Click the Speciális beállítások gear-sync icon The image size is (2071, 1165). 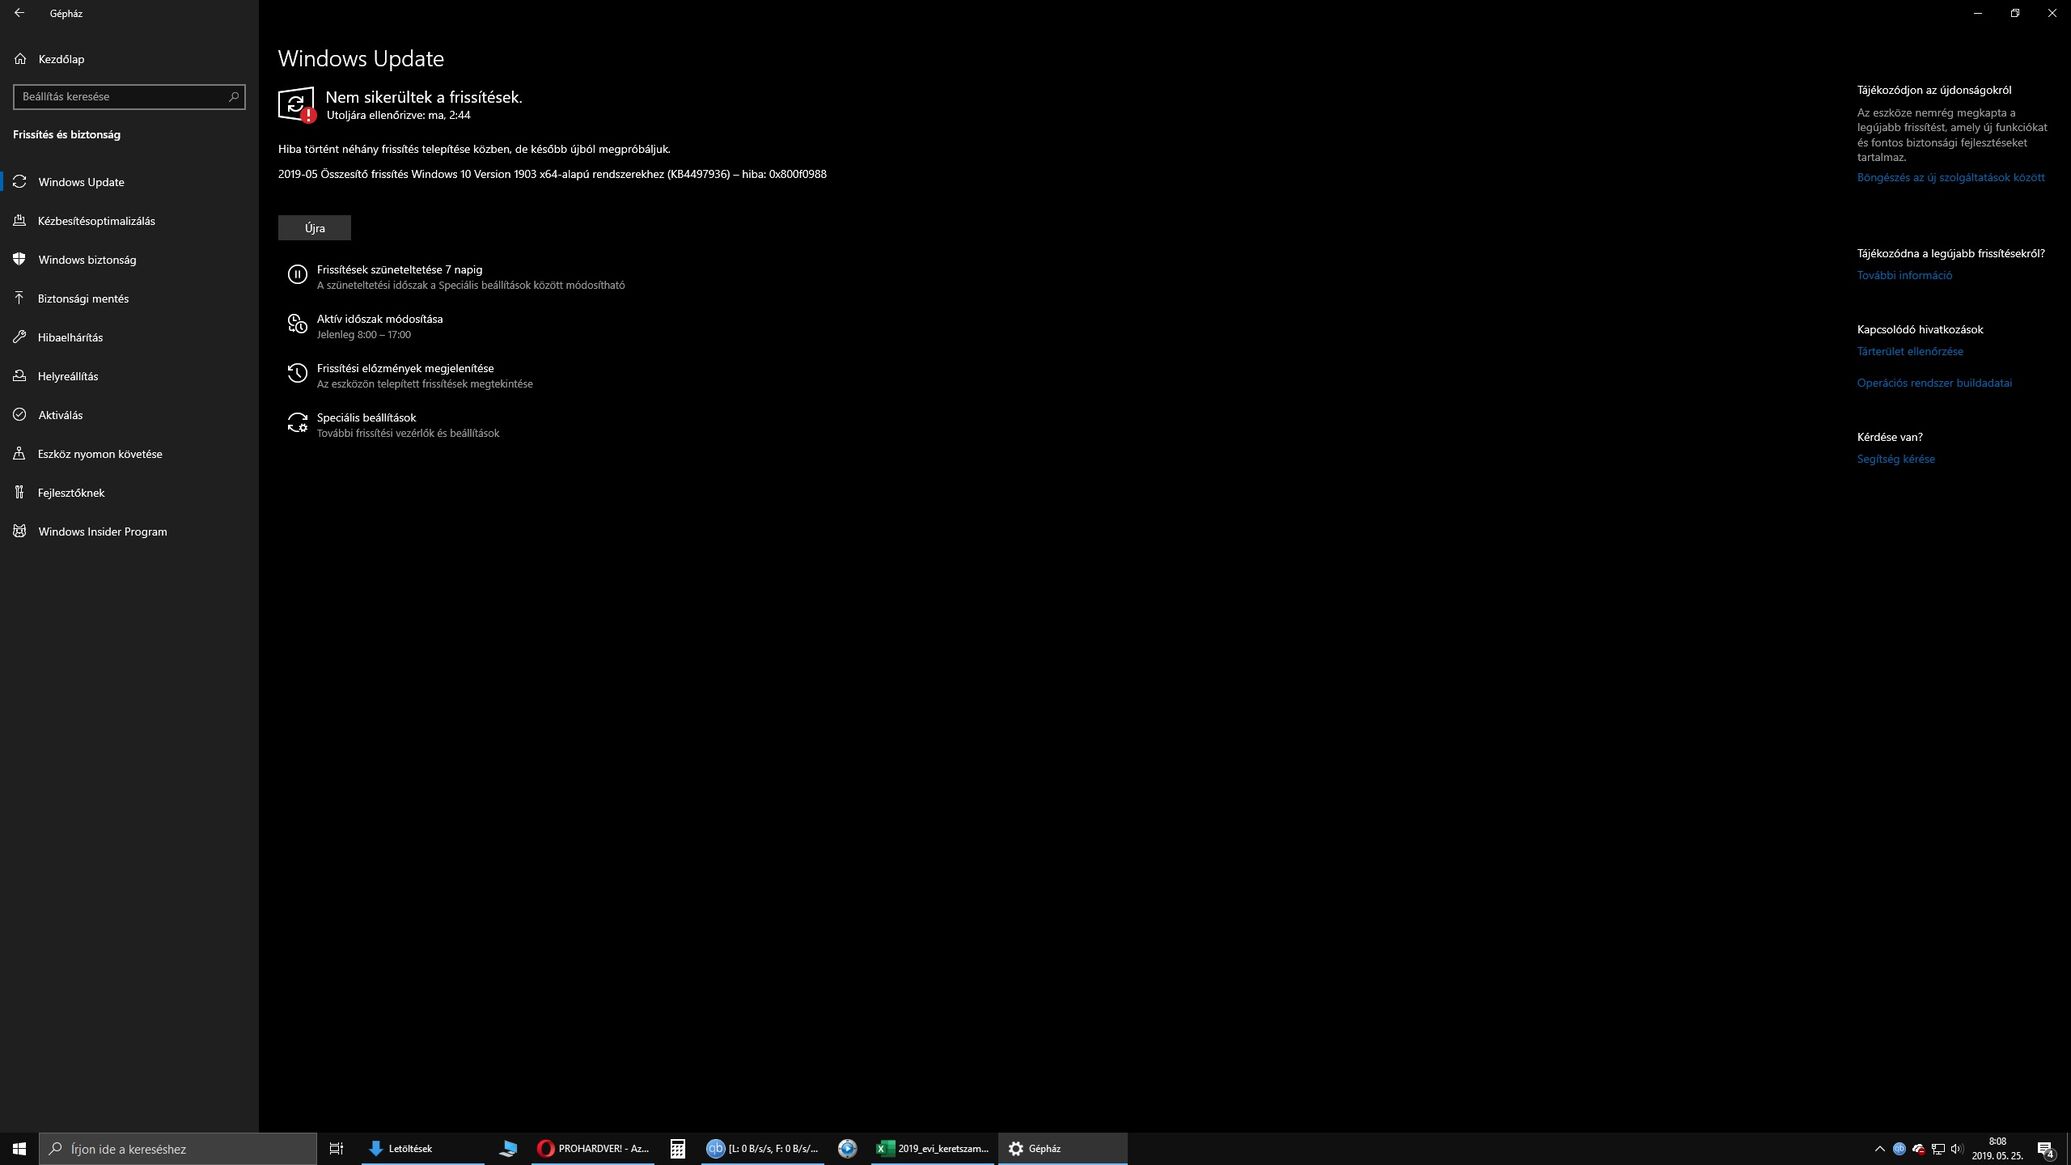coord(297,423)
